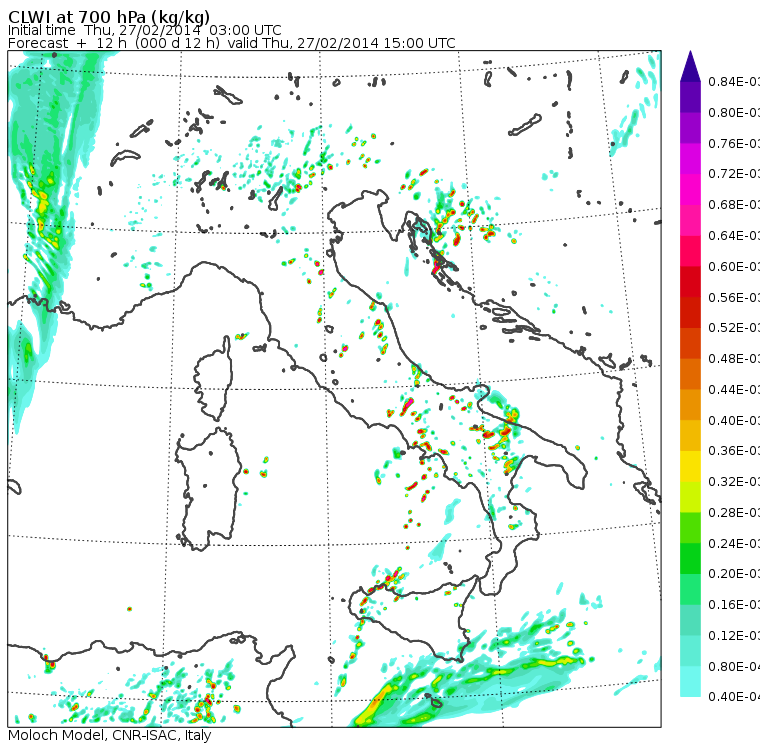Click the 0.80E-04 colorbar label
The image size is (760, 749).
tap(734, 667)
